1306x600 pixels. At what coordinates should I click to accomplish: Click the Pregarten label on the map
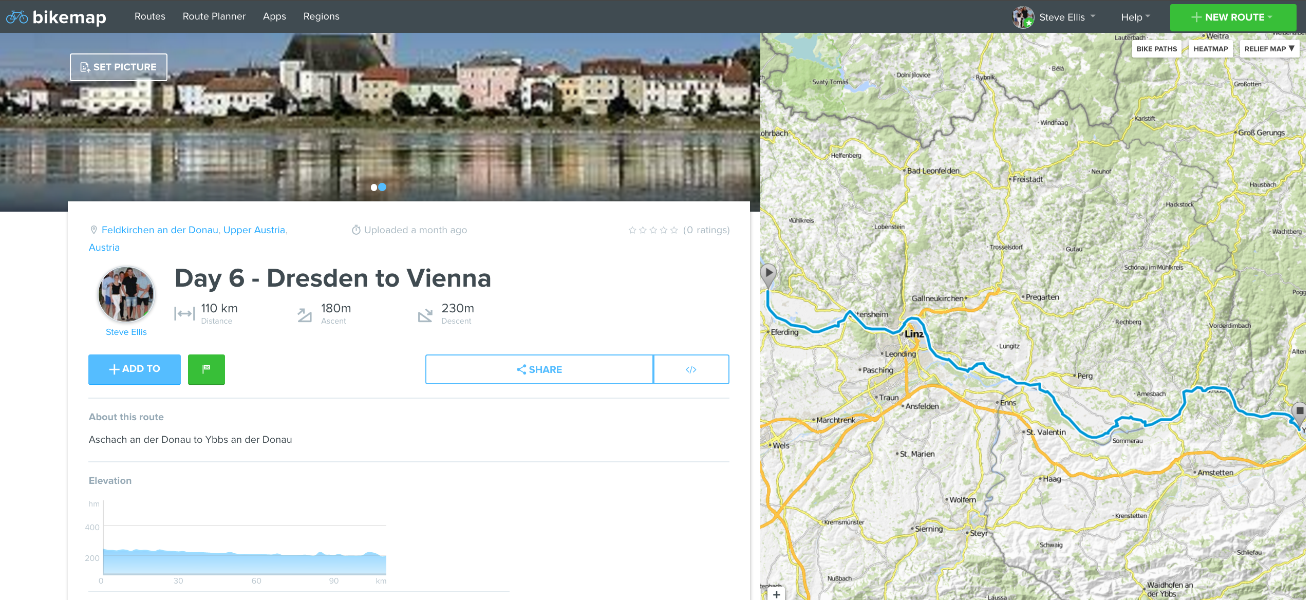point(1042,297)
